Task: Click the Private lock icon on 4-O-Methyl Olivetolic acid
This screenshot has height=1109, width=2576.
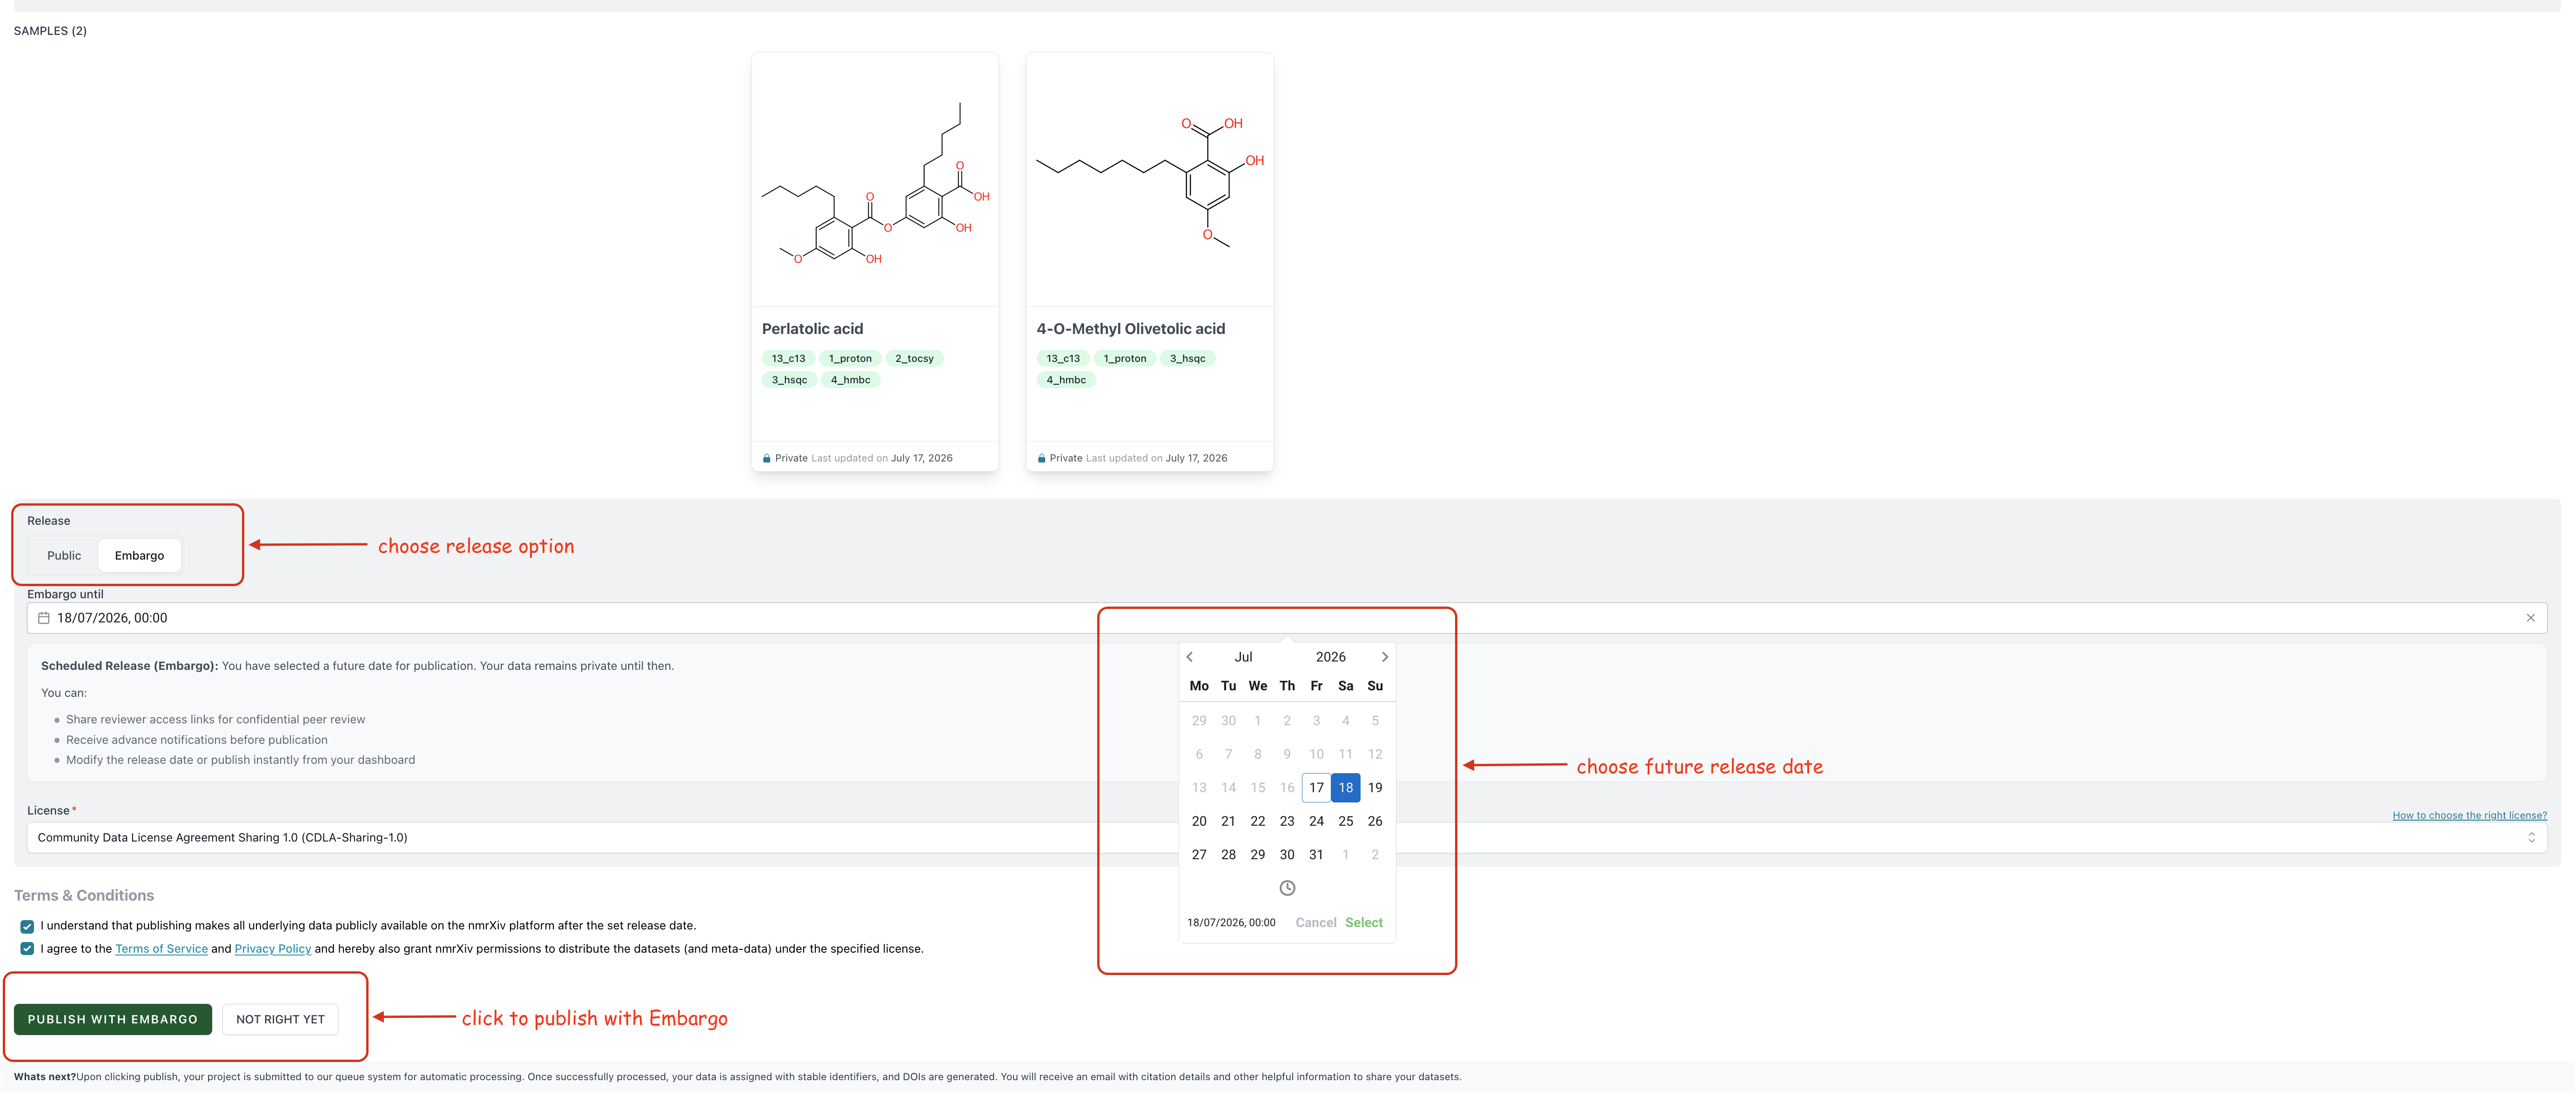Action: click(x=1041, y=459)
